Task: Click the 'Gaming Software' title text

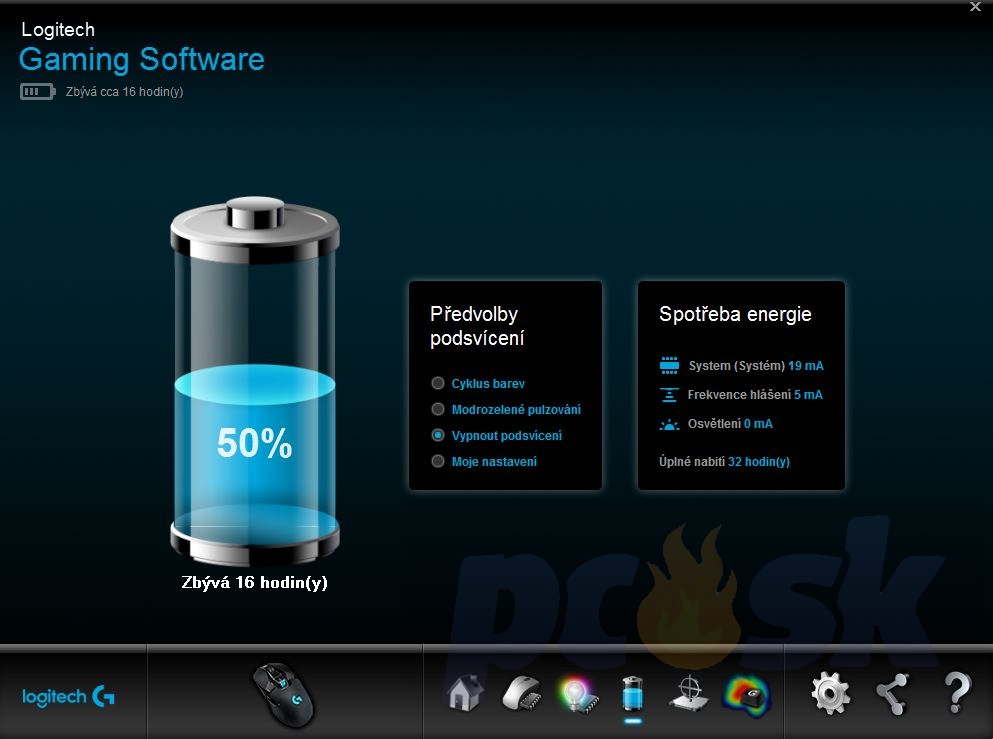Action: tap(142, 60)
